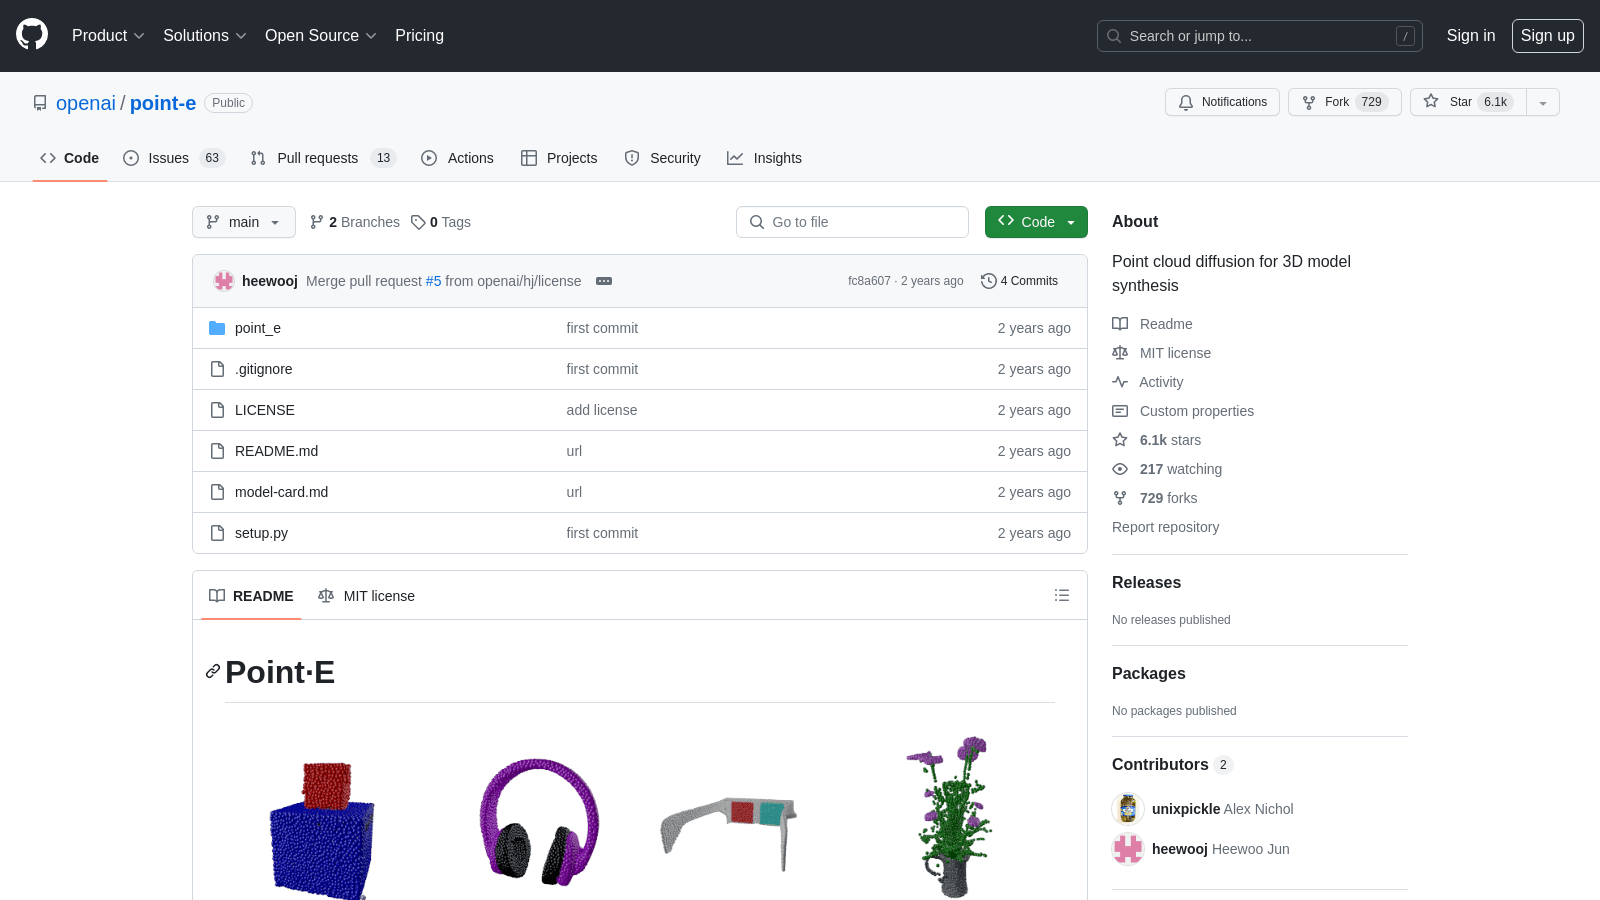
Task: Expand the Product menu
Action: click(108, 35)
